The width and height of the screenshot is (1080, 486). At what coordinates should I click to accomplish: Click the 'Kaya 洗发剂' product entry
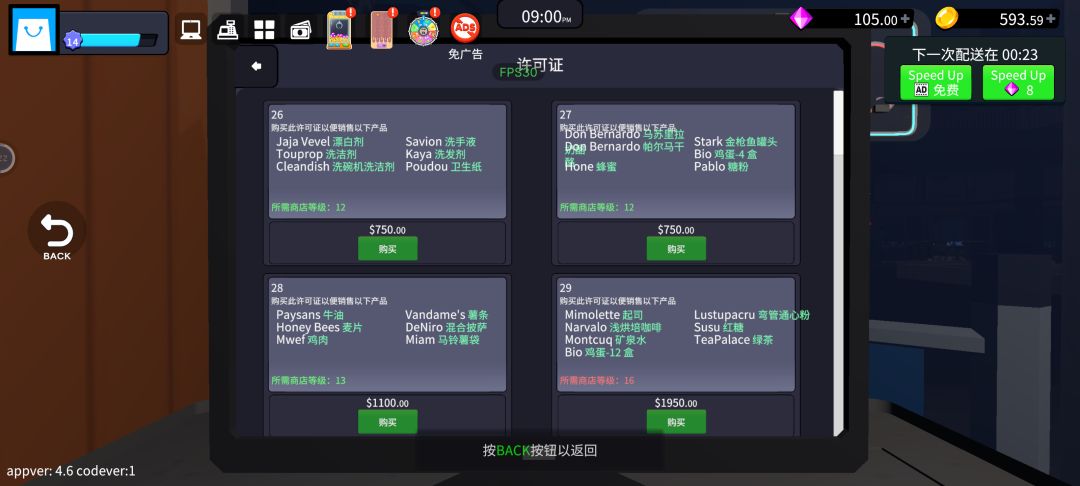tap(435, 154)
